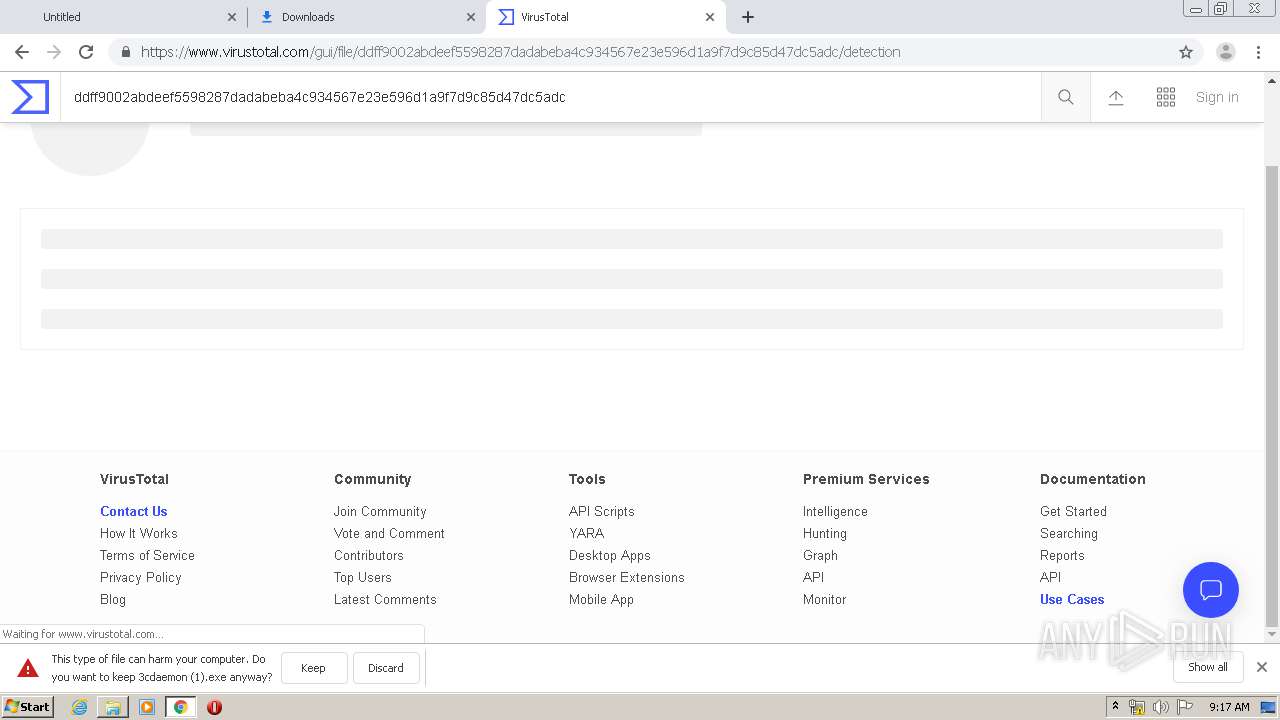
Task: Open Internet Explorer from the taskbar
Action: 79,707
